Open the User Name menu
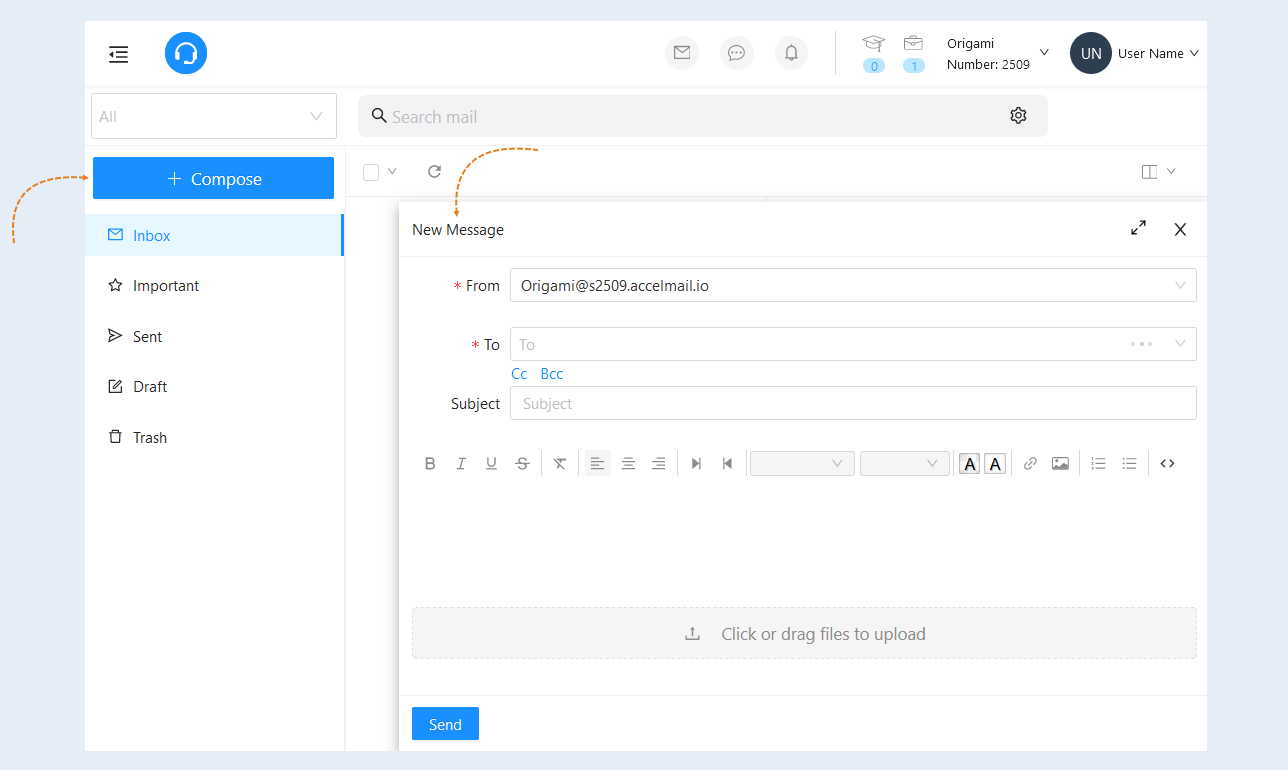 (x=1158, y=54)
